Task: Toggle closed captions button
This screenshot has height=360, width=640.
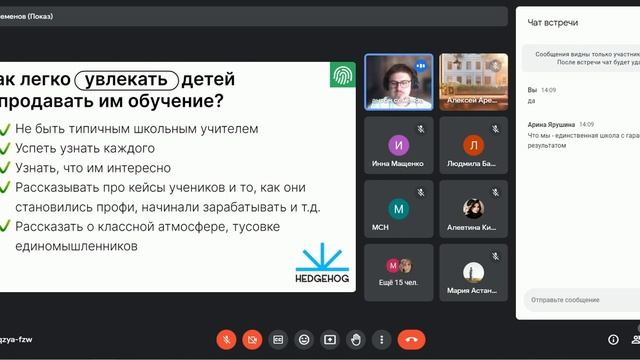Action: [278, 340]
